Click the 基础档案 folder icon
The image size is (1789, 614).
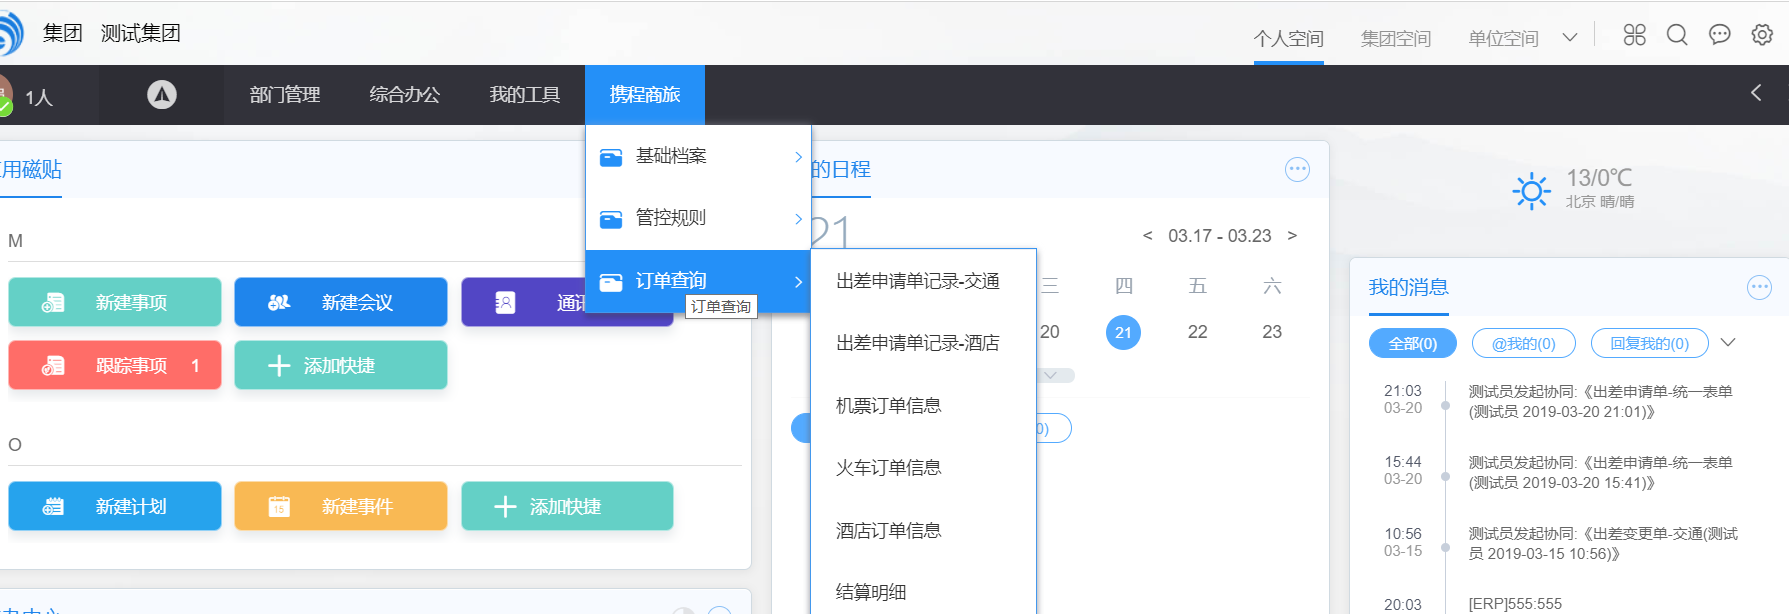611,157
